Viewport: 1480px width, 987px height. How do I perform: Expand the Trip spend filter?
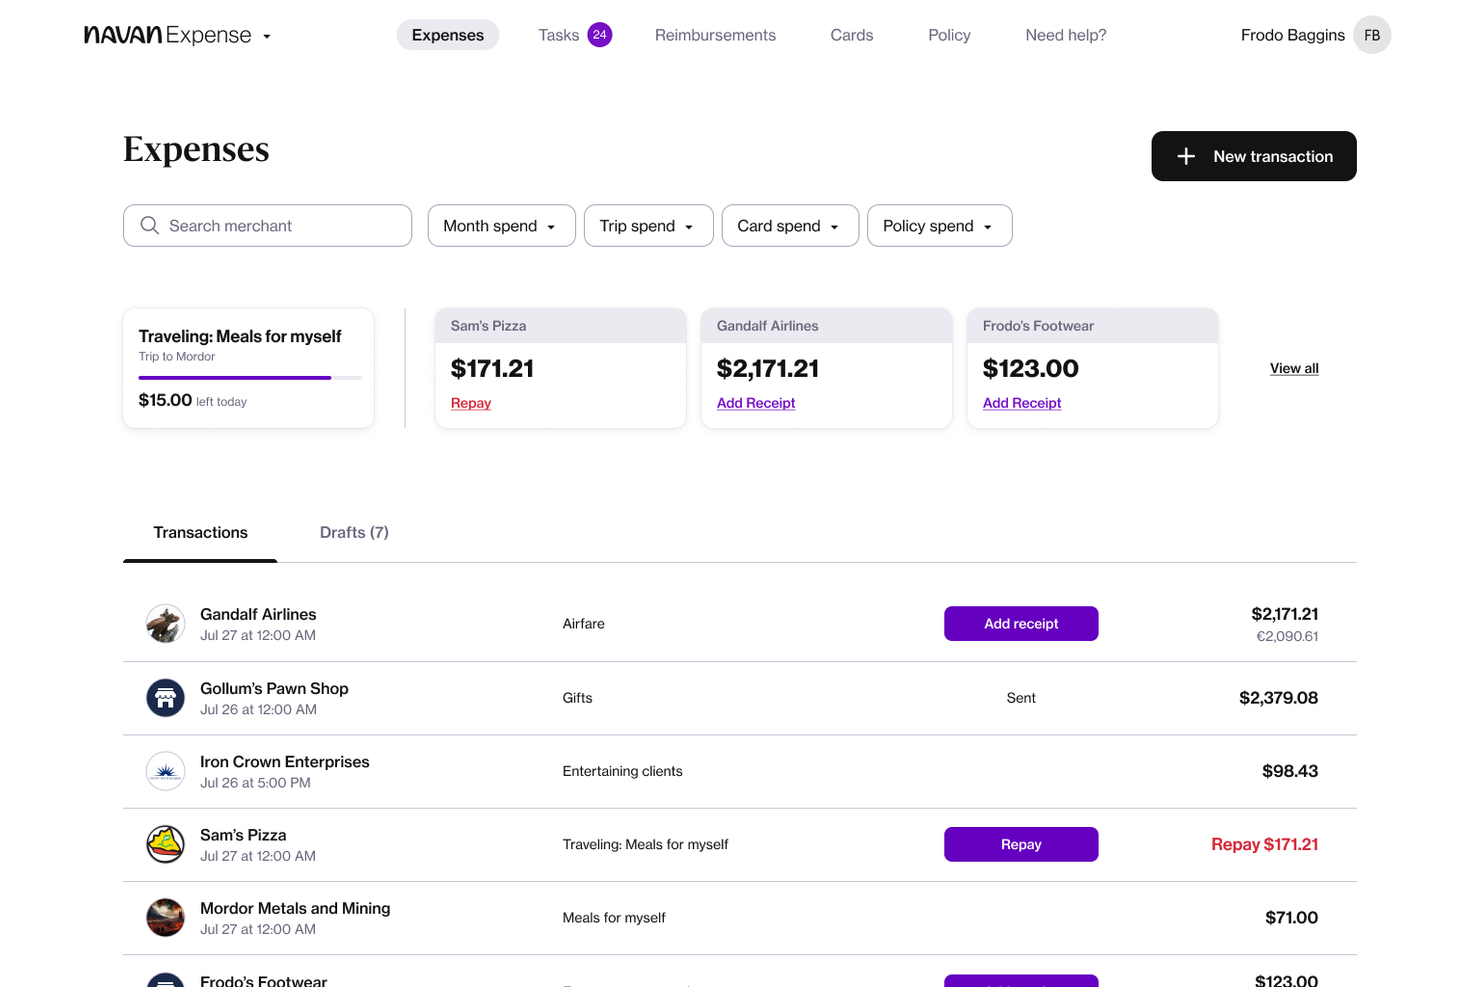[x=648, y=226]
